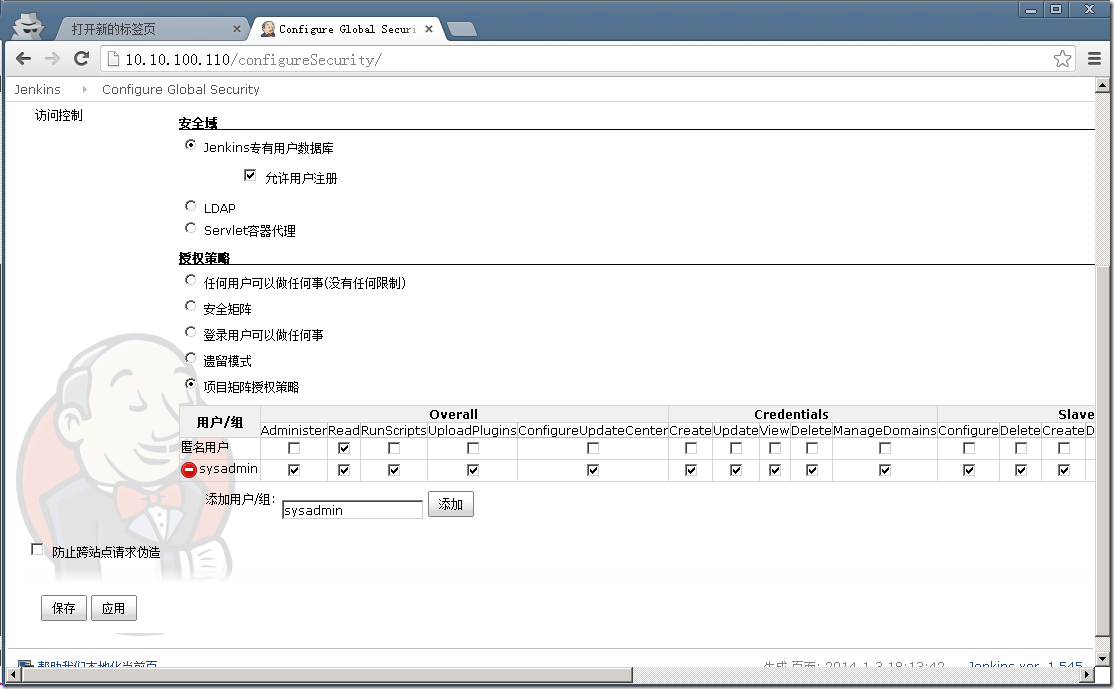
Task: Select 登录用户可以做任何事 radio option
Action: (190, 332)
